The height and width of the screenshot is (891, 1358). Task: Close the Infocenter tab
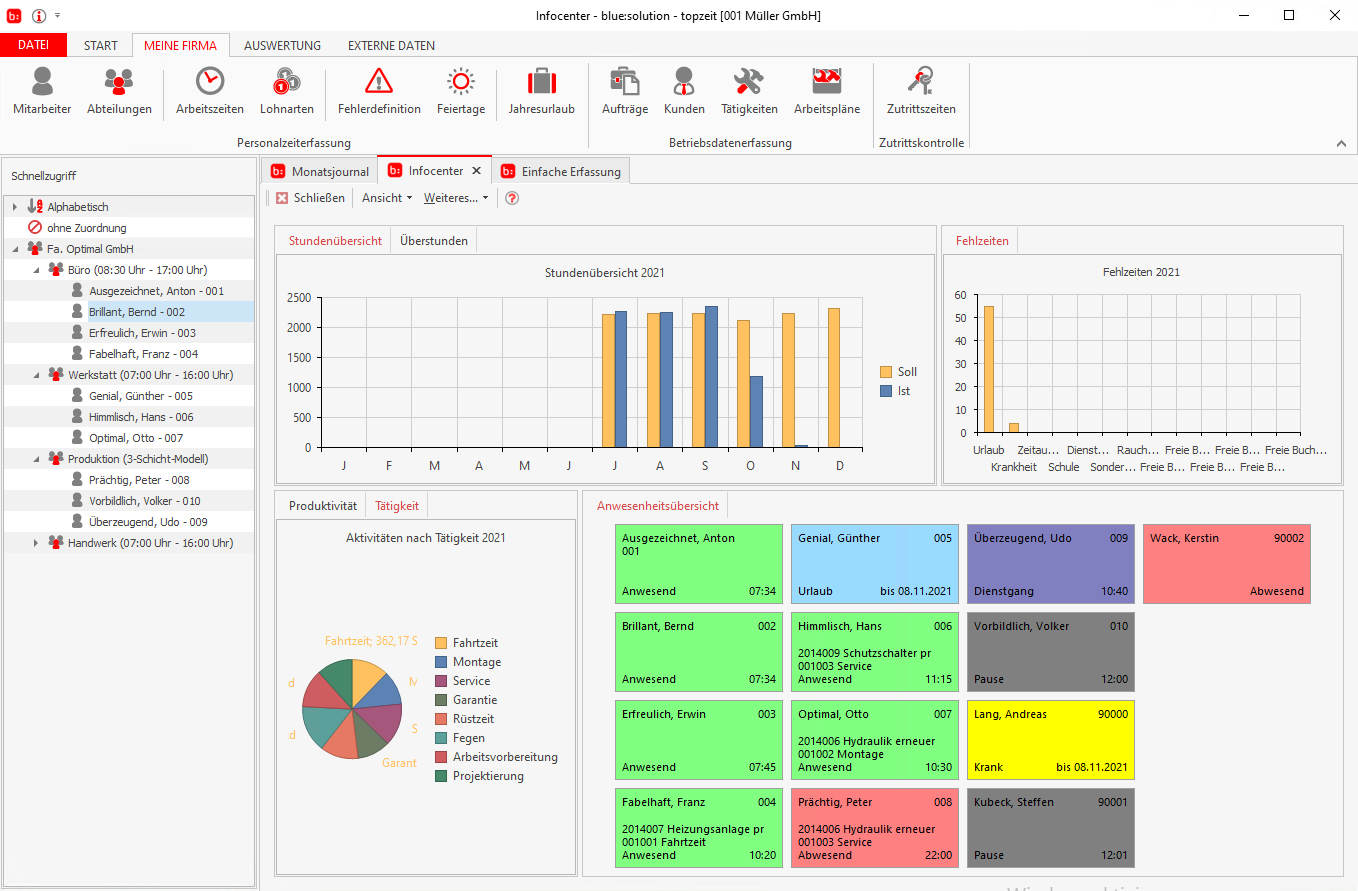(477, 171)
